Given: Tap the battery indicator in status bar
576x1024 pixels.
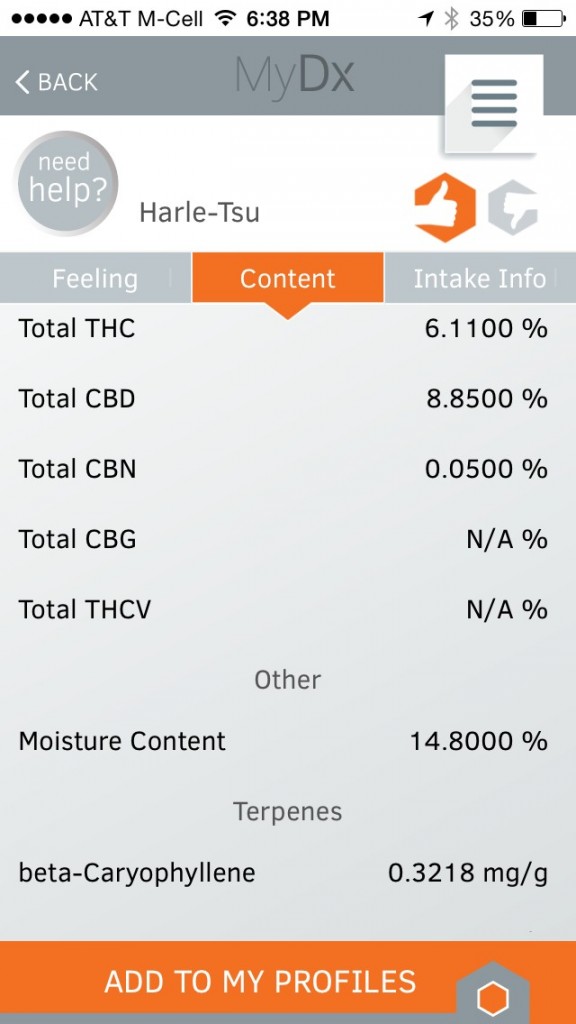Looking at the screenshot, I should tap(543, 19).
